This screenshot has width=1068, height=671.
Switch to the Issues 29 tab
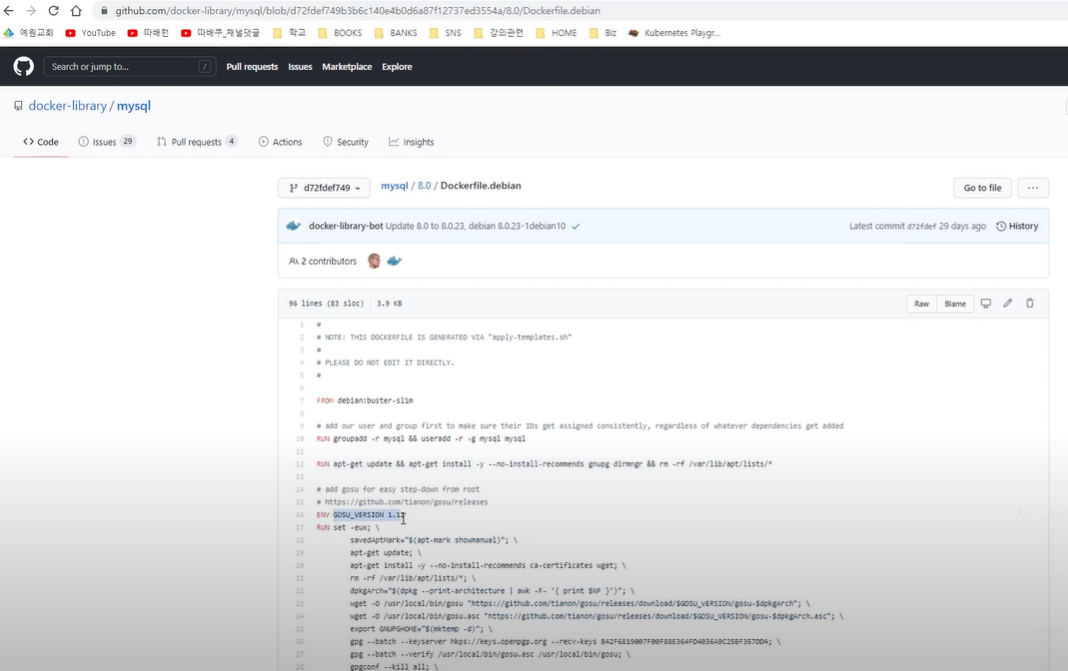[107, 142]
